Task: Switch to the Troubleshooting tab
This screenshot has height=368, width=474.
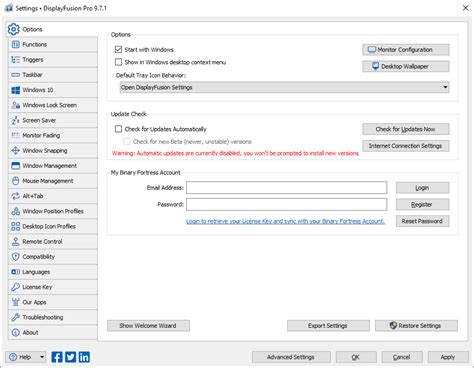Action: [53, 317]
